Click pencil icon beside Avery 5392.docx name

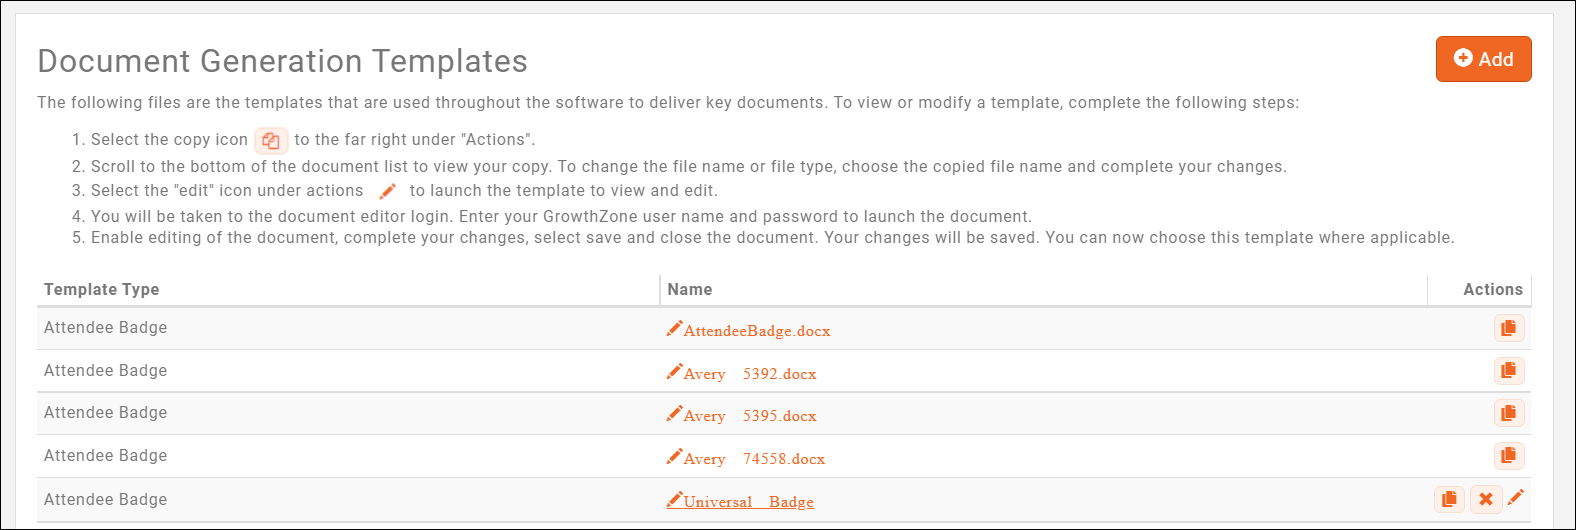point(675,371)
